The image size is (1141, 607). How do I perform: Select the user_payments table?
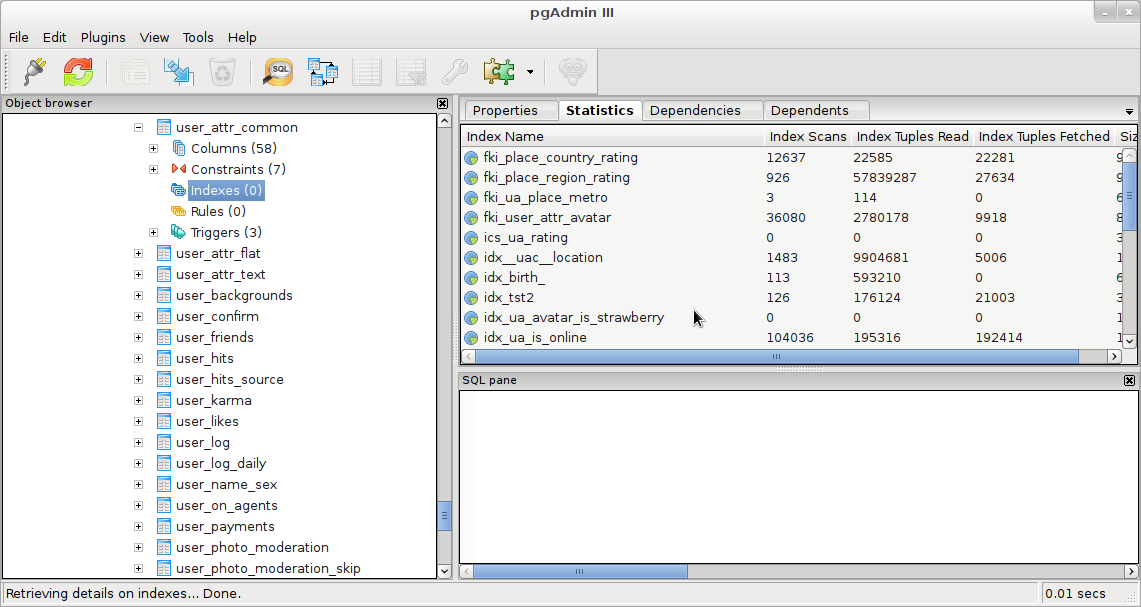(x=225, y=527)
